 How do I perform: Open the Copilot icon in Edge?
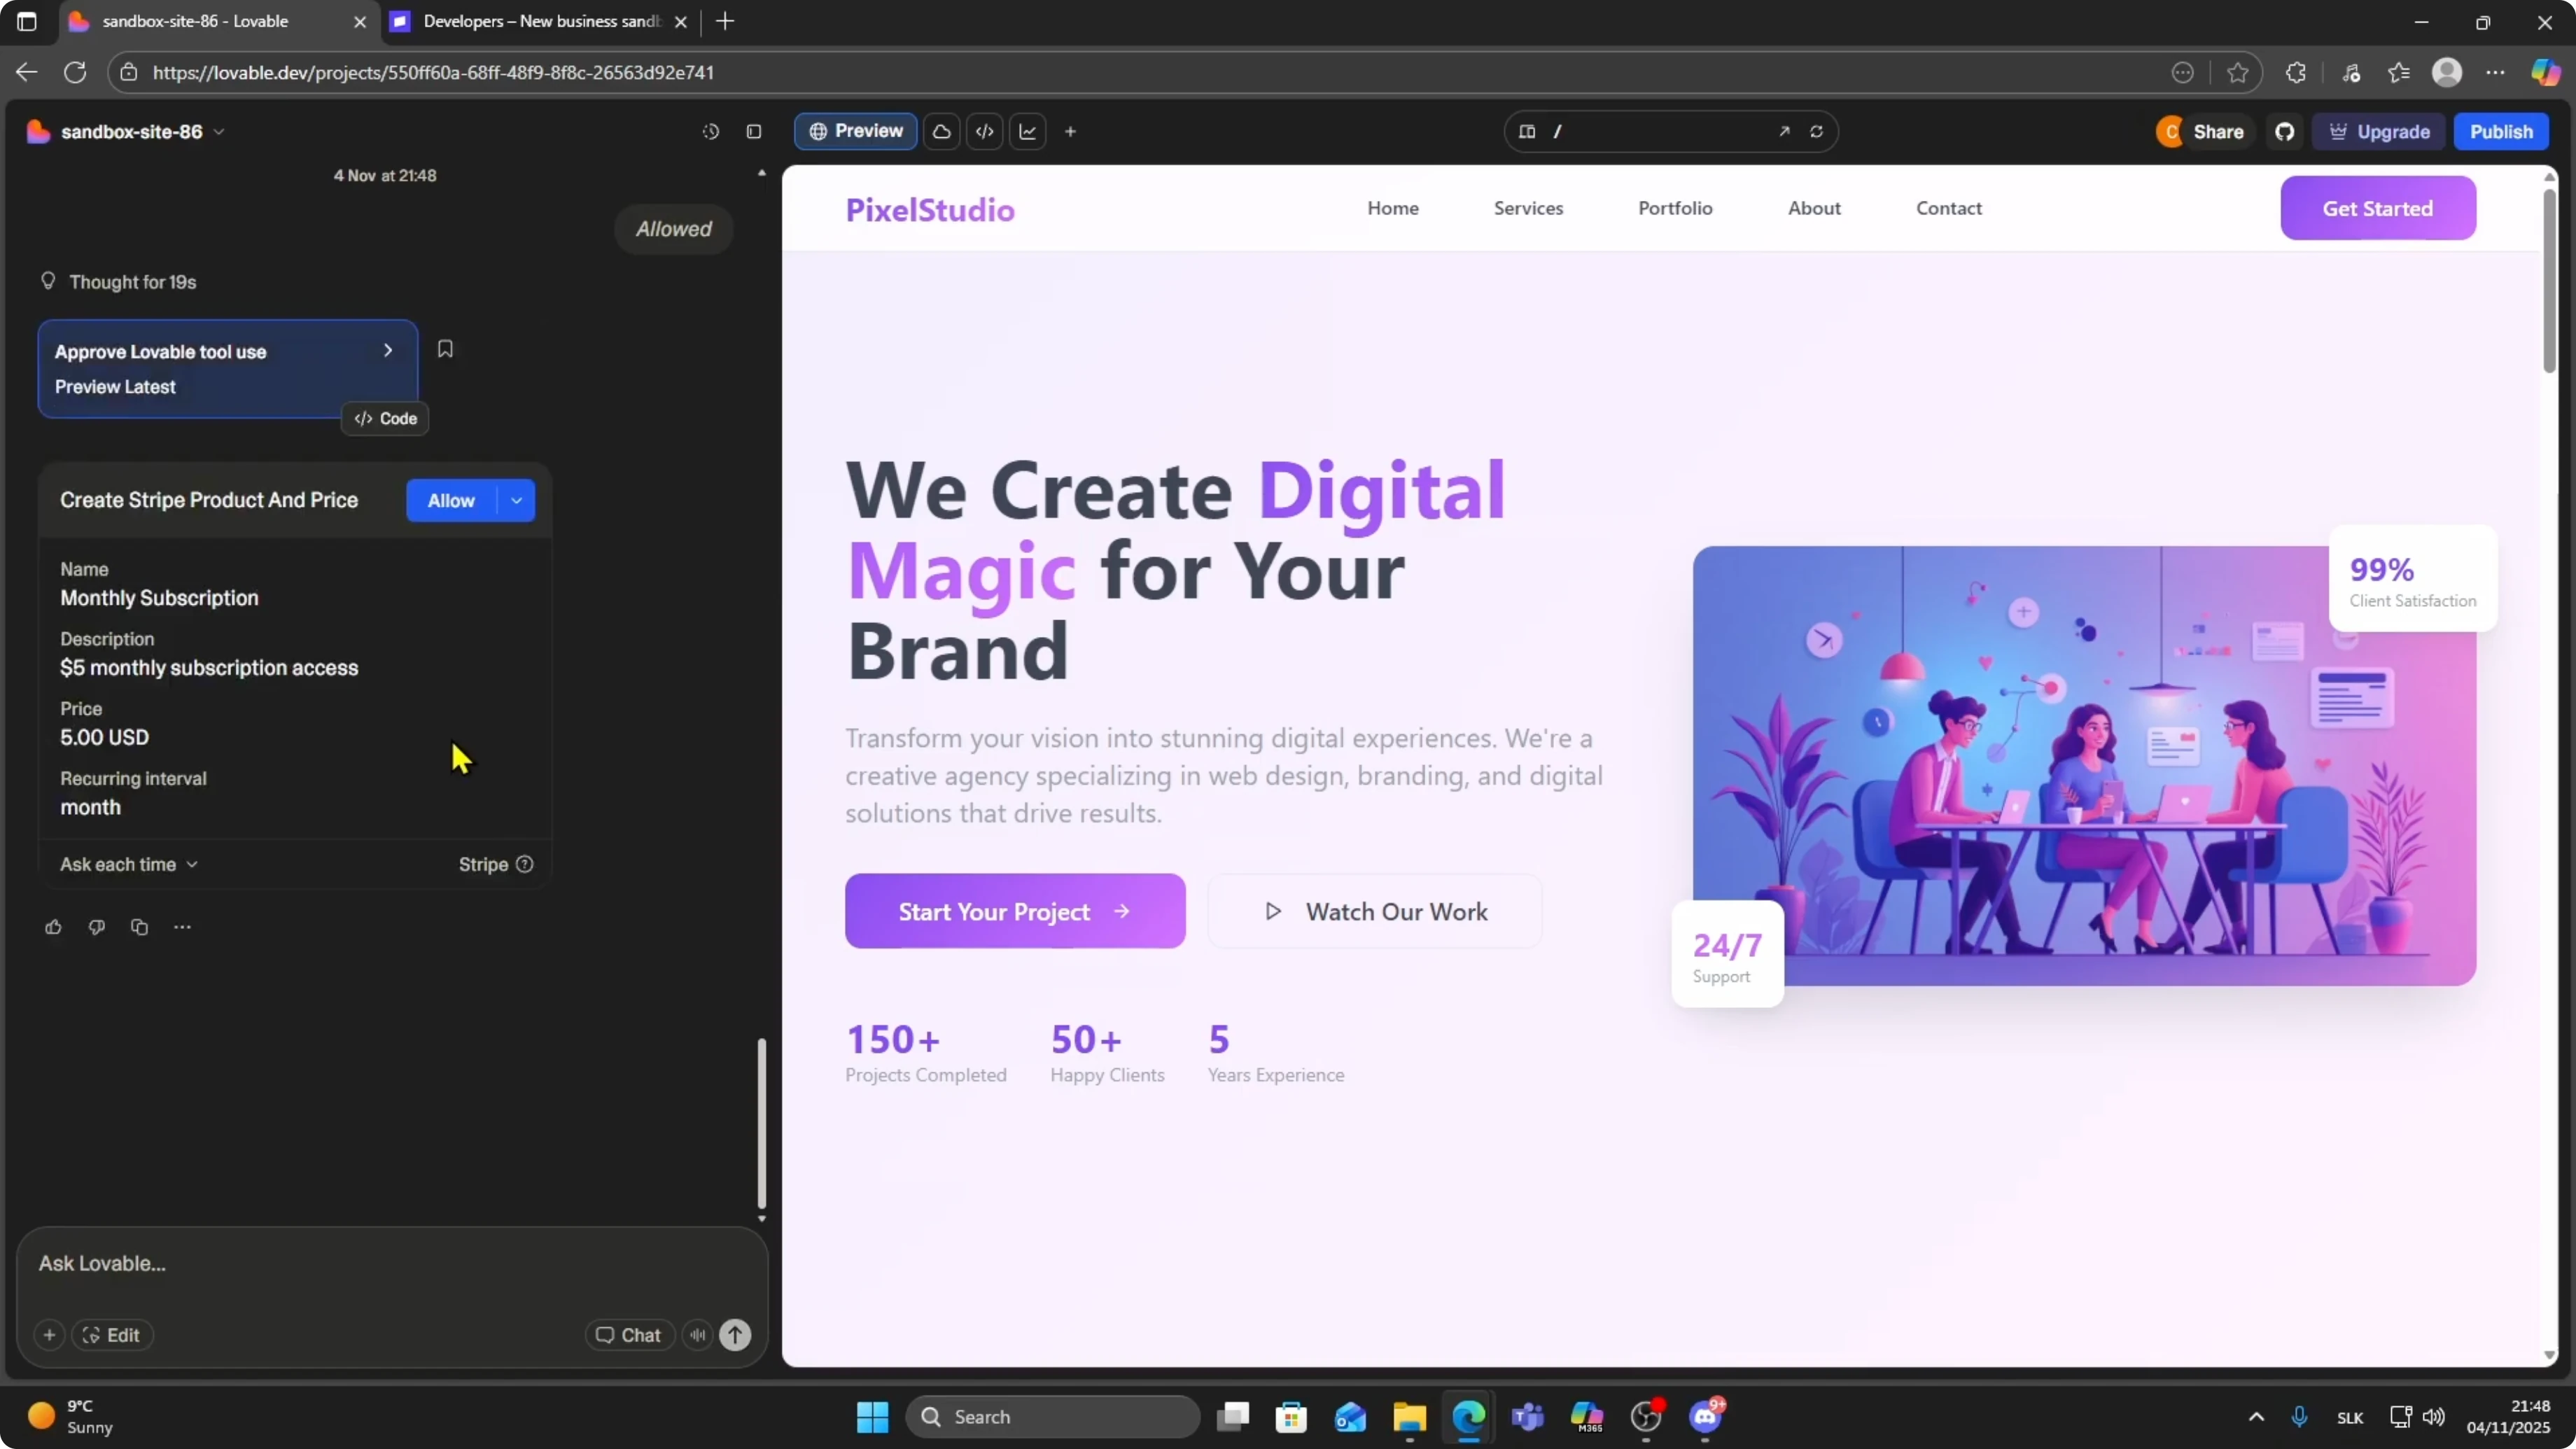[x=2545, y=72]
